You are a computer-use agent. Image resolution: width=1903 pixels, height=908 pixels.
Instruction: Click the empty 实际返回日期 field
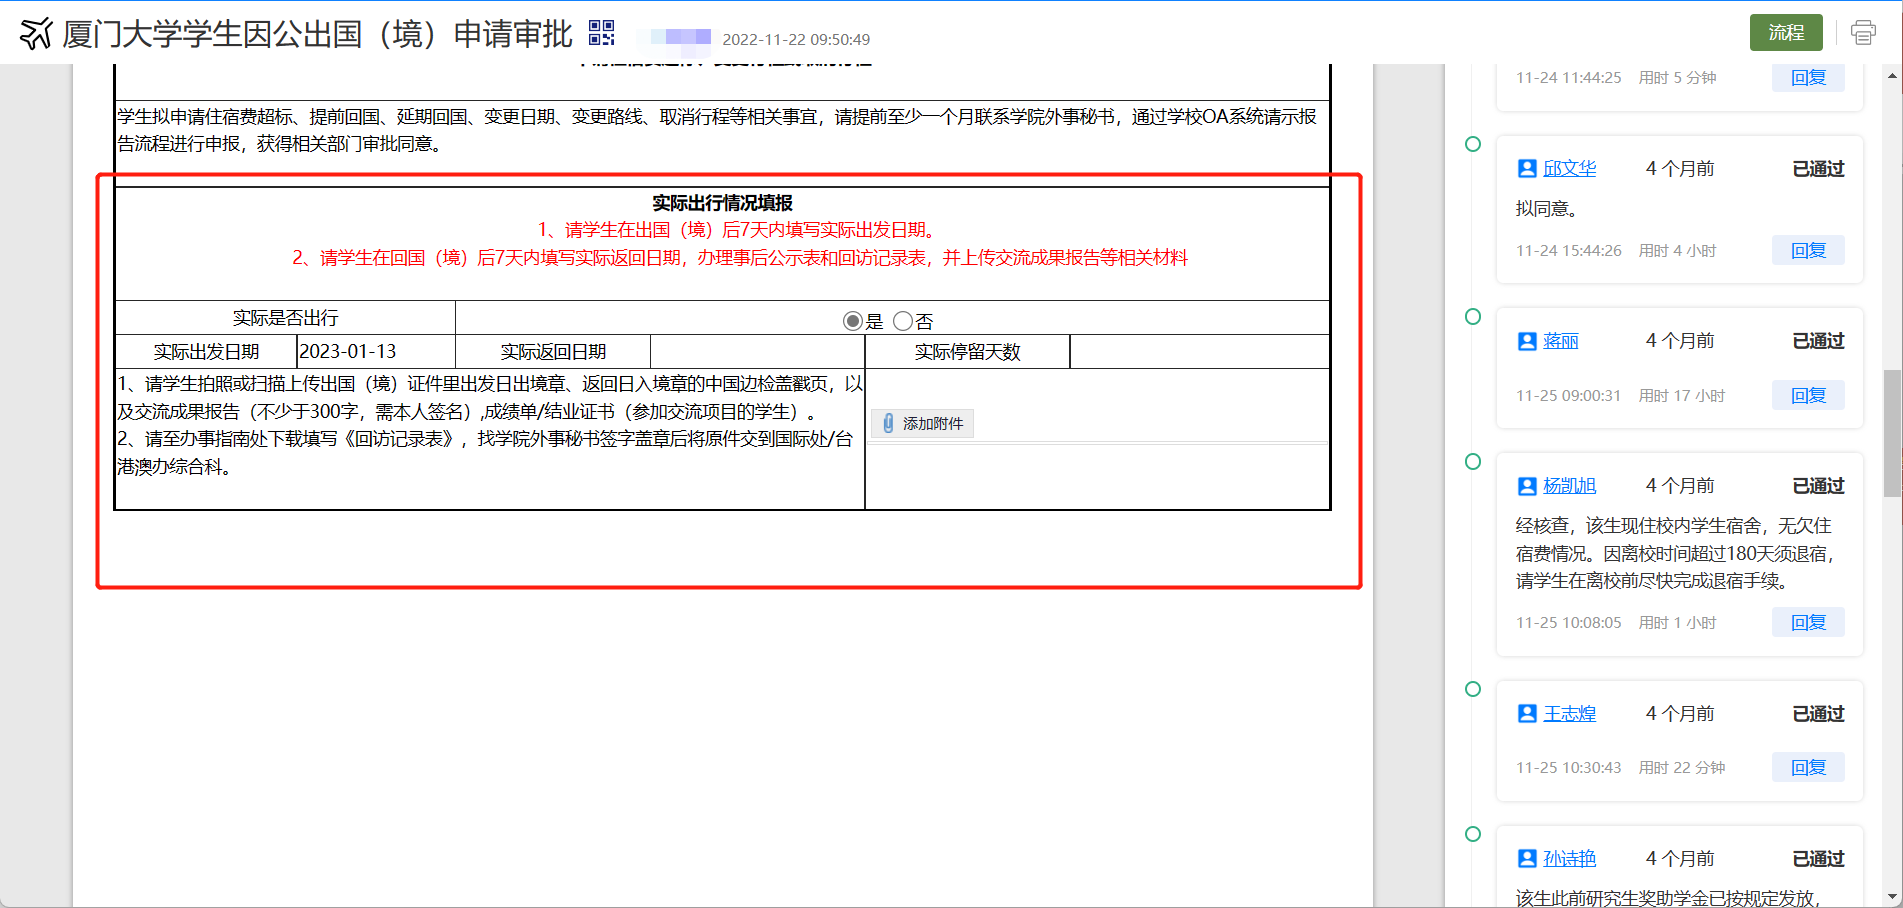point(756,352)
